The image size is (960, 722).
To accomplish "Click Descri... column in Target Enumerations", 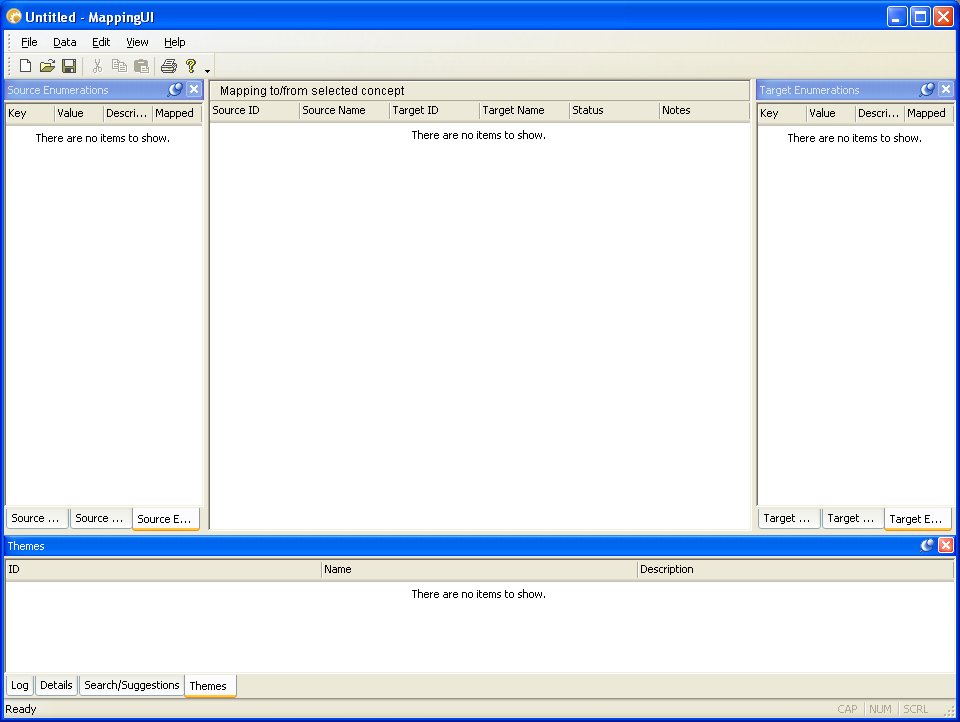I will (880, 113).
